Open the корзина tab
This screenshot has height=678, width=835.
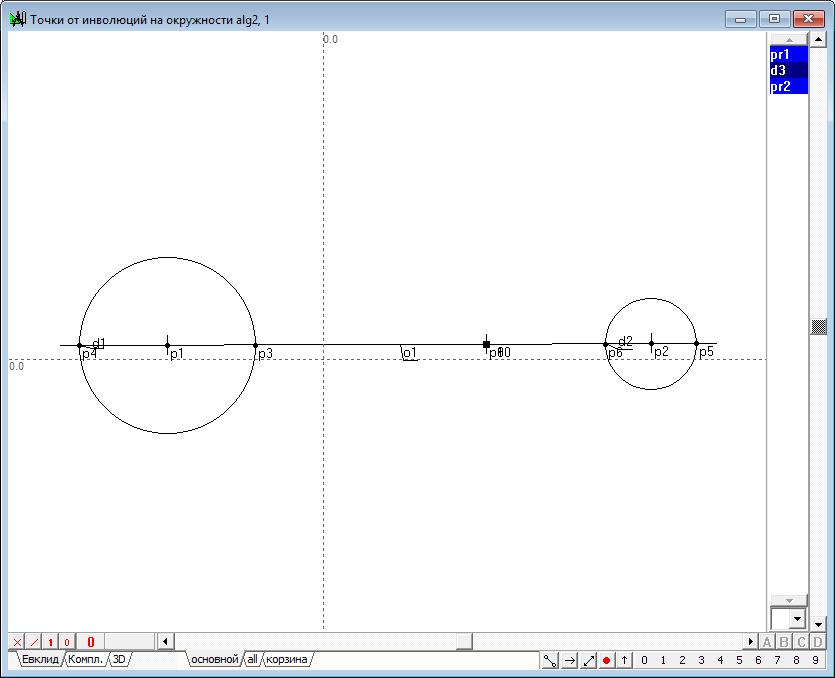point(287,659)
